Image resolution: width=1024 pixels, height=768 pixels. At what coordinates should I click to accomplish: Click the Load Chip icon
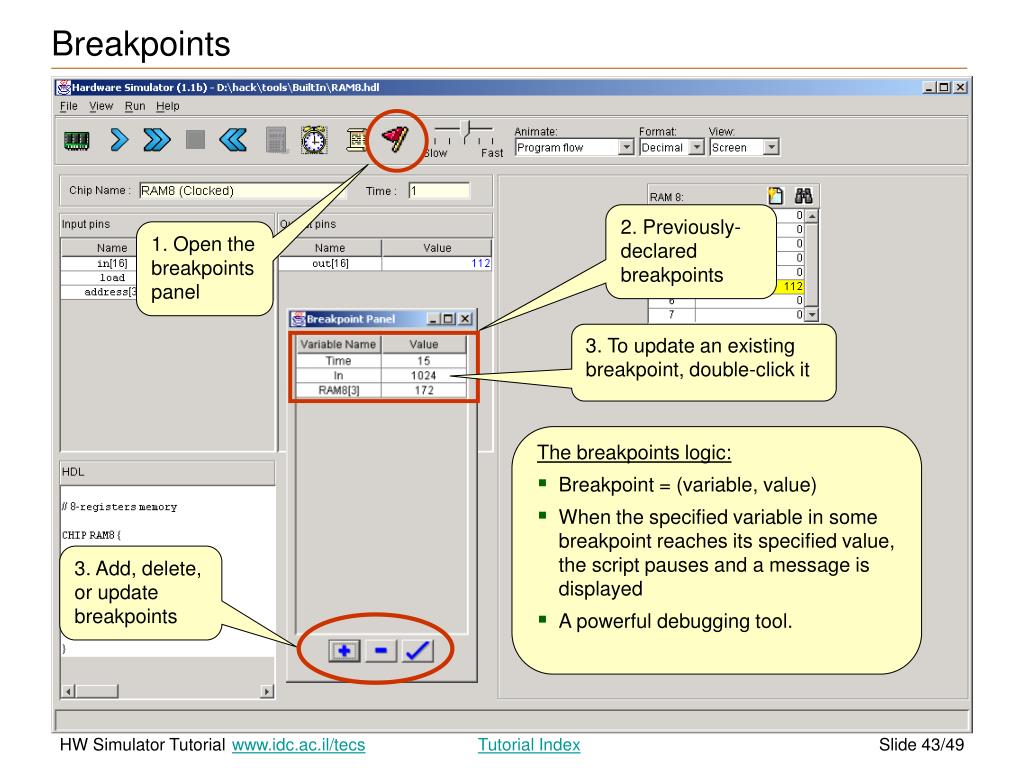pyautogui.click(x=76, y=140)
